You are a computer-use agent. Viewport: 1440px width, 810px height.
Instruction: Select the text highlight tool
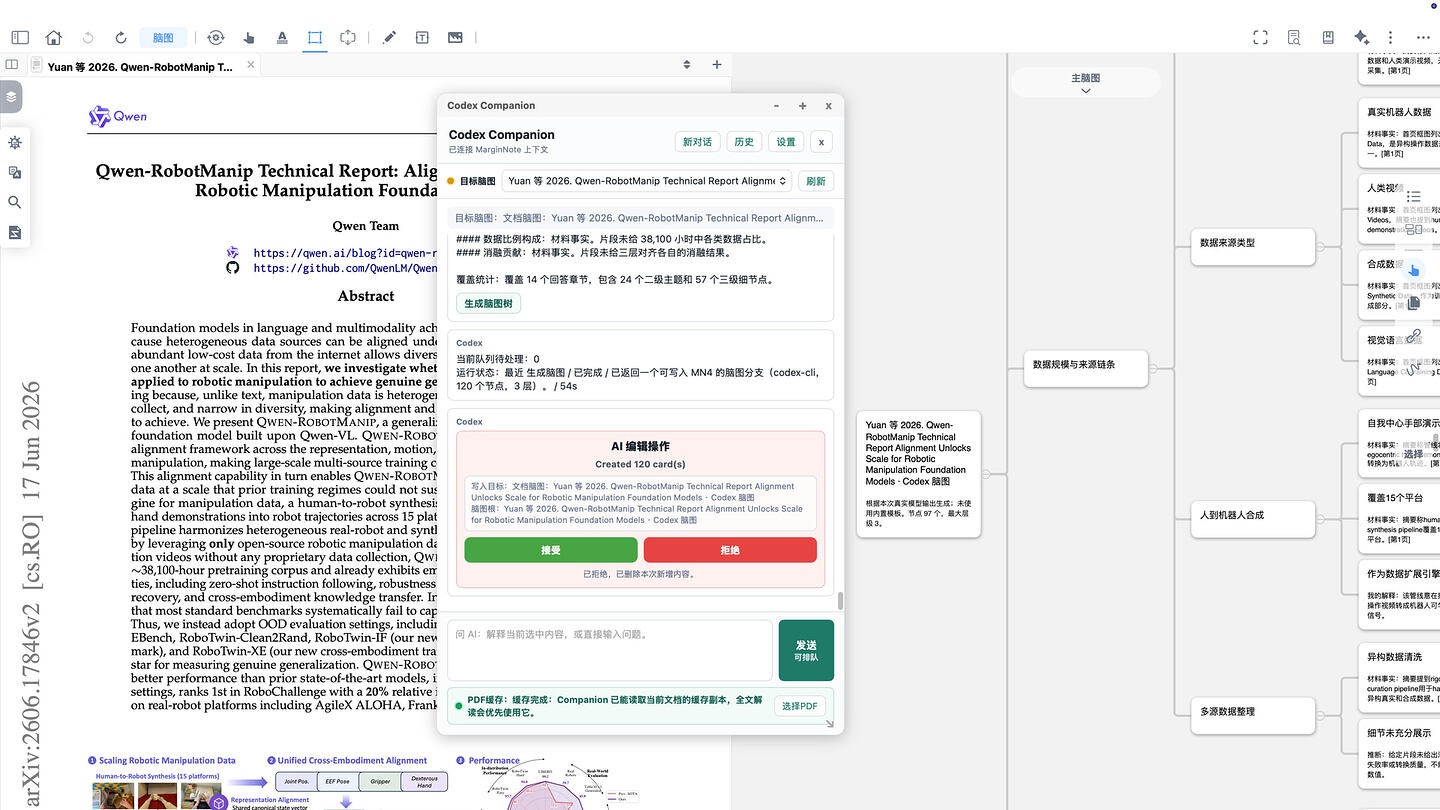[x=282, y=37]
